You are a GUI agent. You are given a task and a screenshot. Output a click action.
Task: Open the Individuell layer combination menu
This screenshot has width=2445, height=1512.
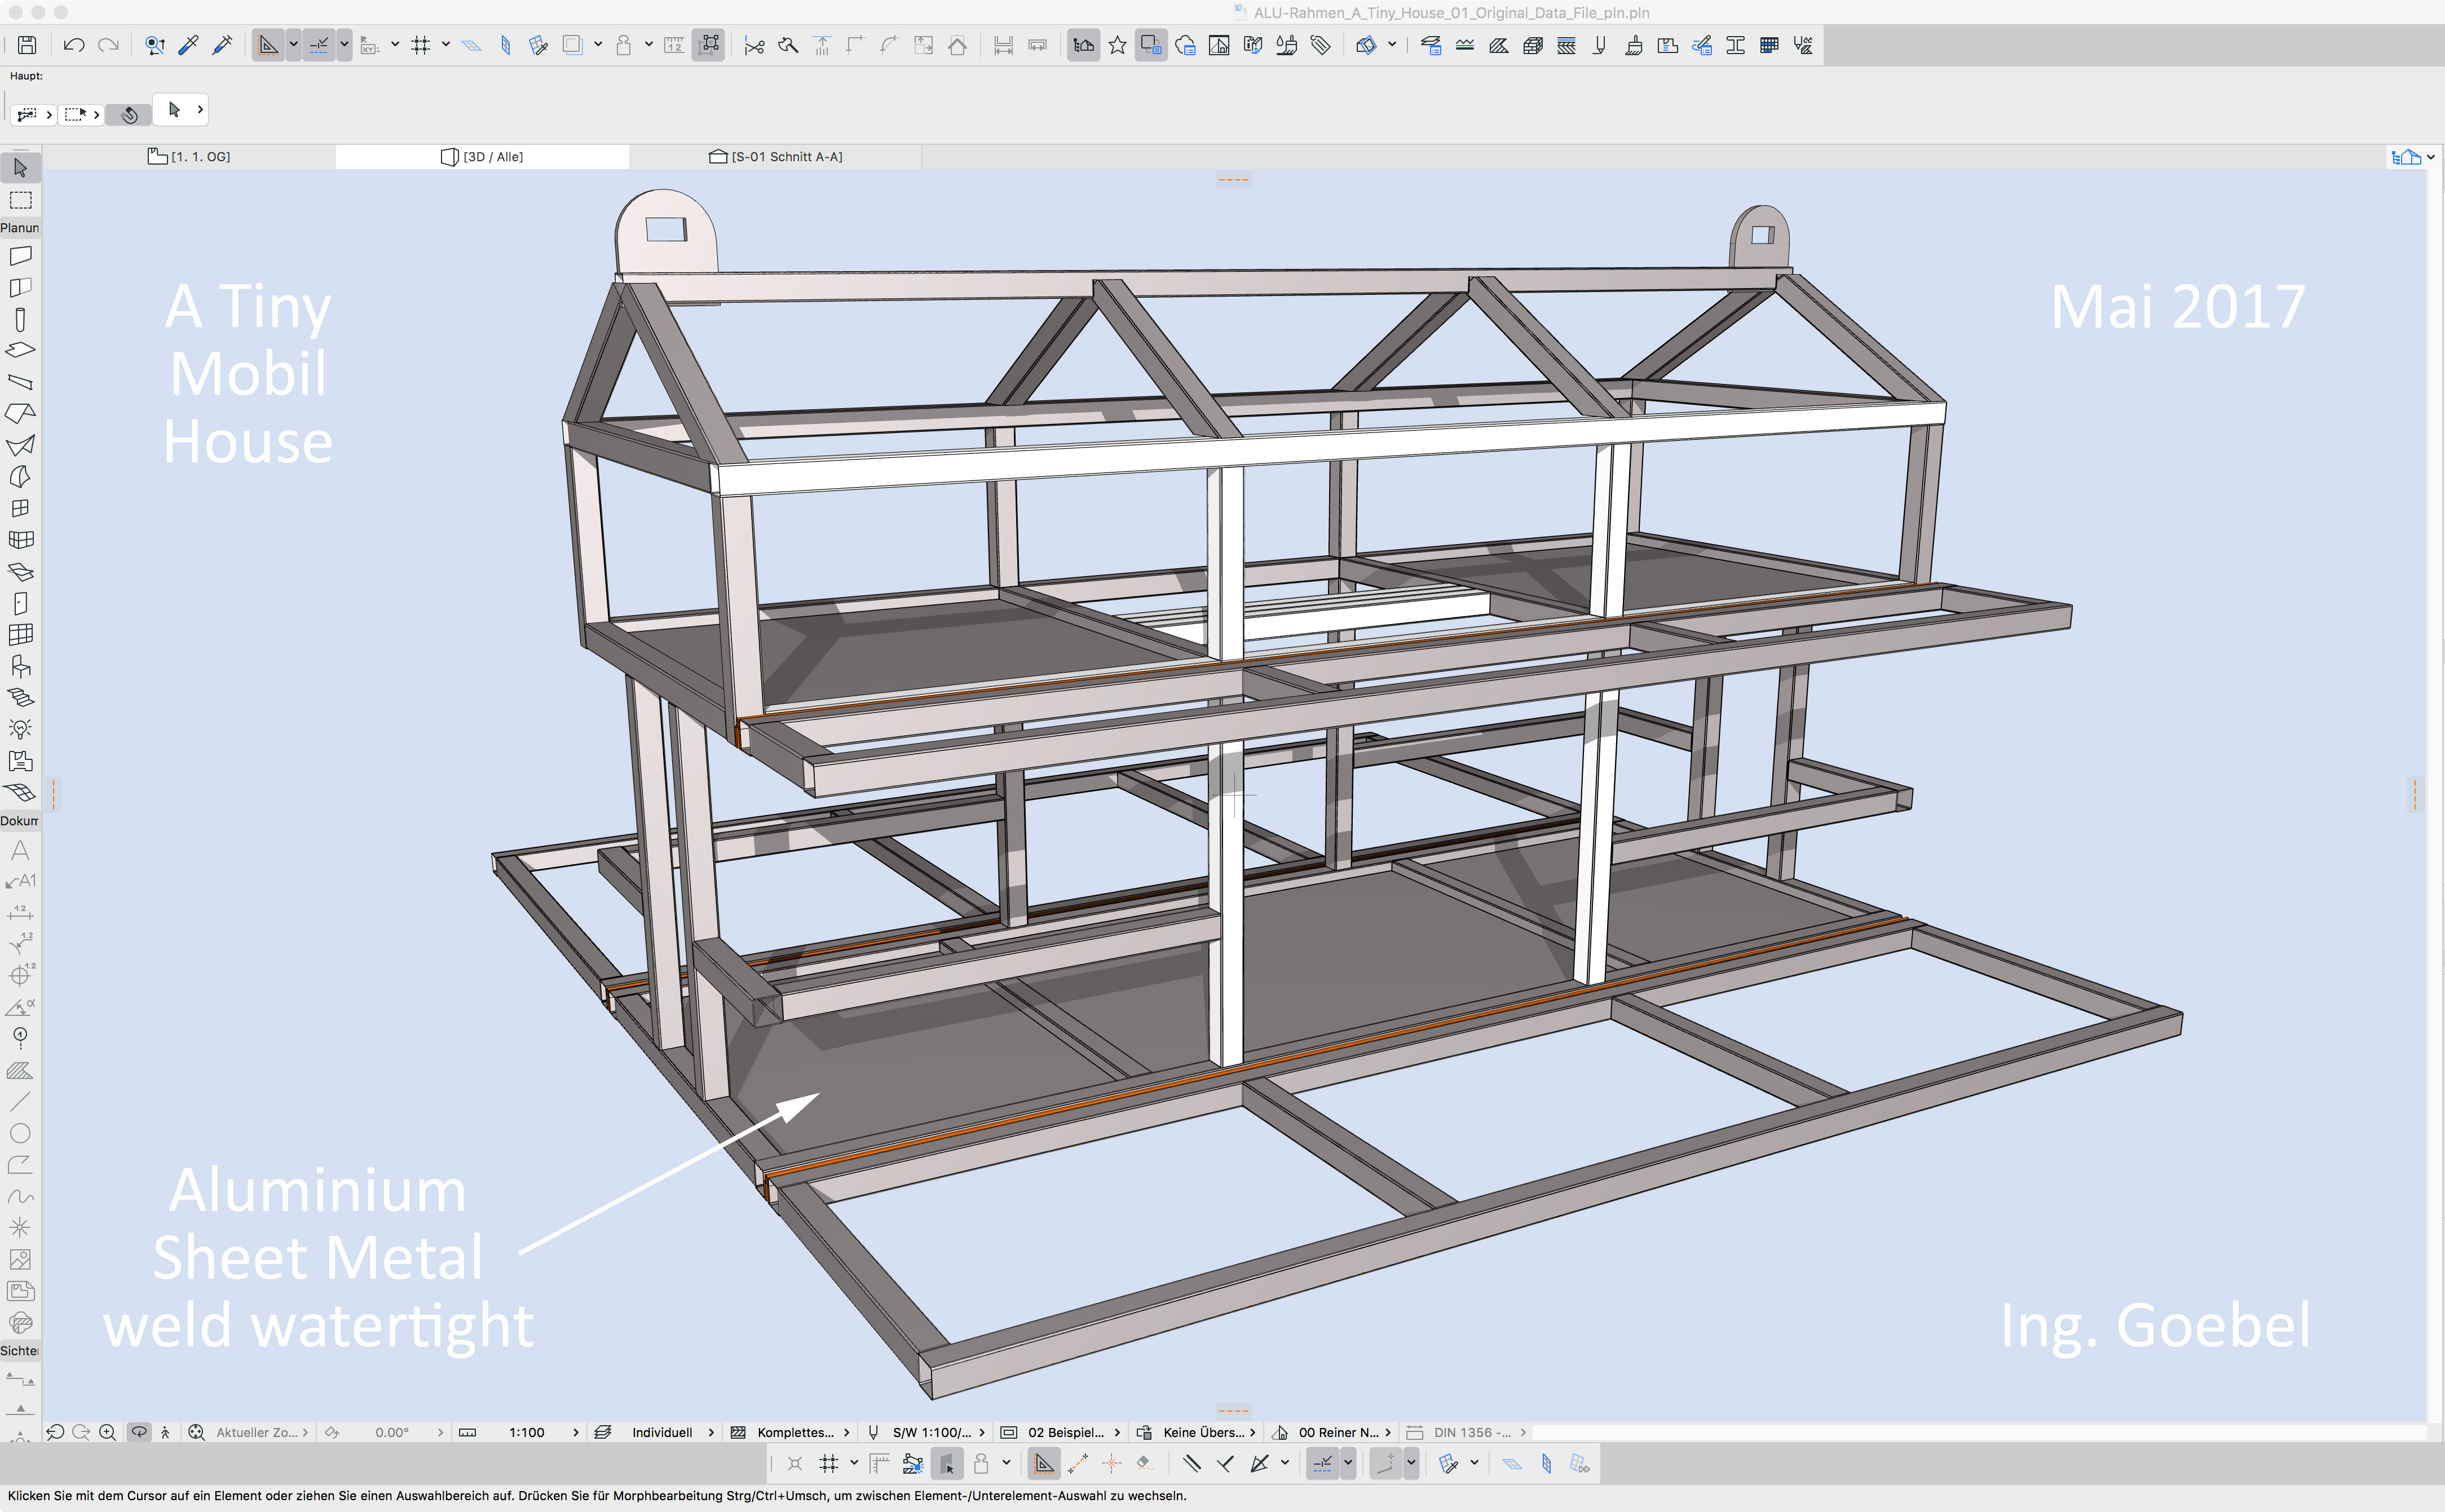[x=662, y=1432]
